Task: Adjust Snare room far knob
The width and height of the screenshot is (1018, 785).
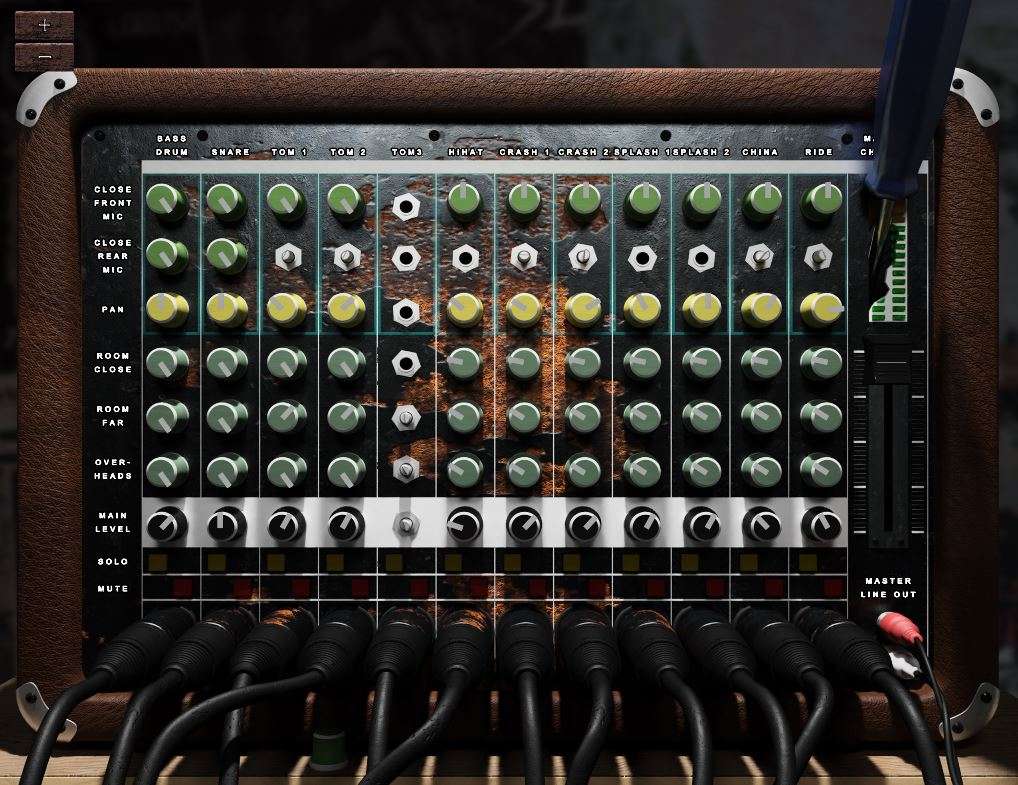Action: [x=227, y=417]
